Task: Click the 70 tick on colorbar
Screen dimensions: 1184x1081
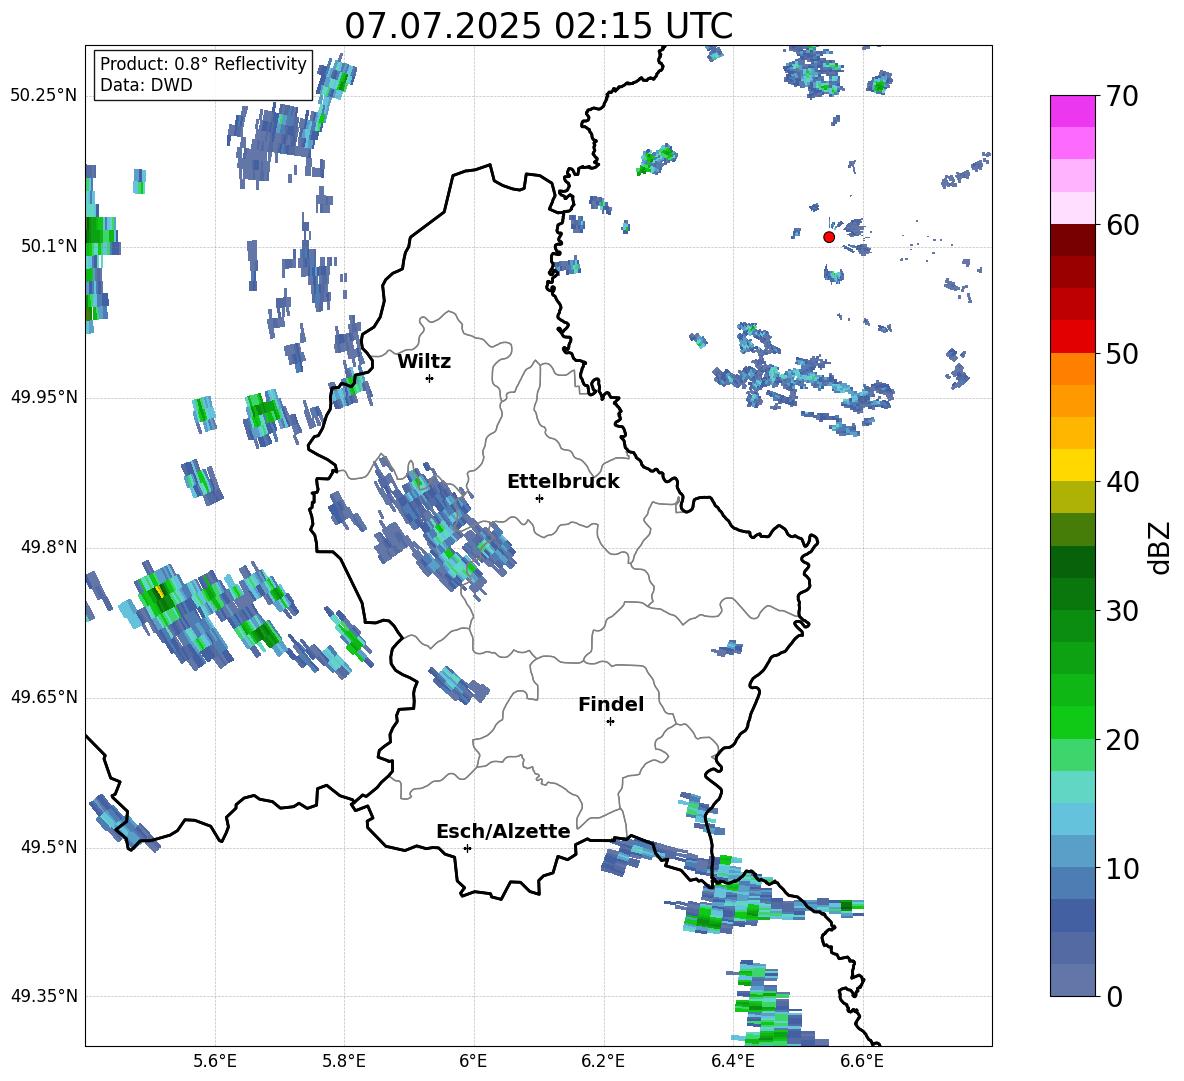Action: pos(1122,97)
